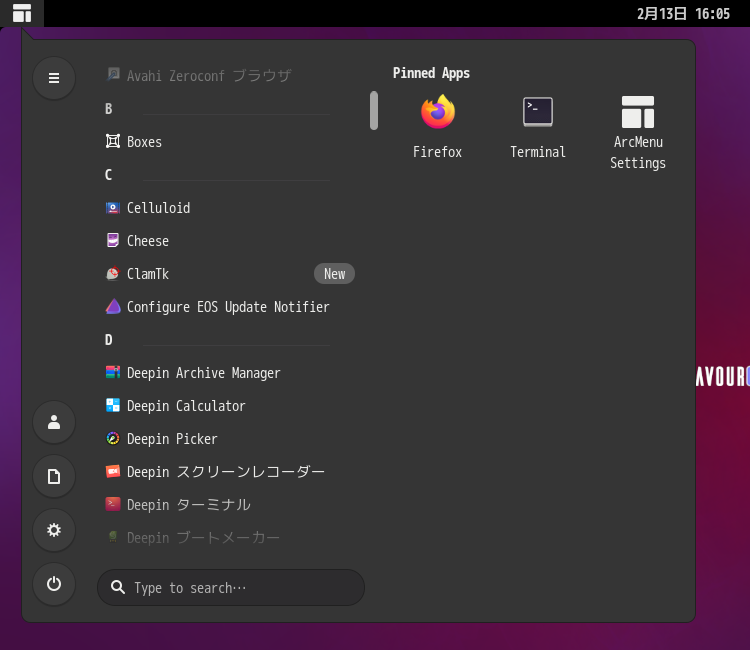Click the hamburger menu button in sidebar

pos(54,78)
